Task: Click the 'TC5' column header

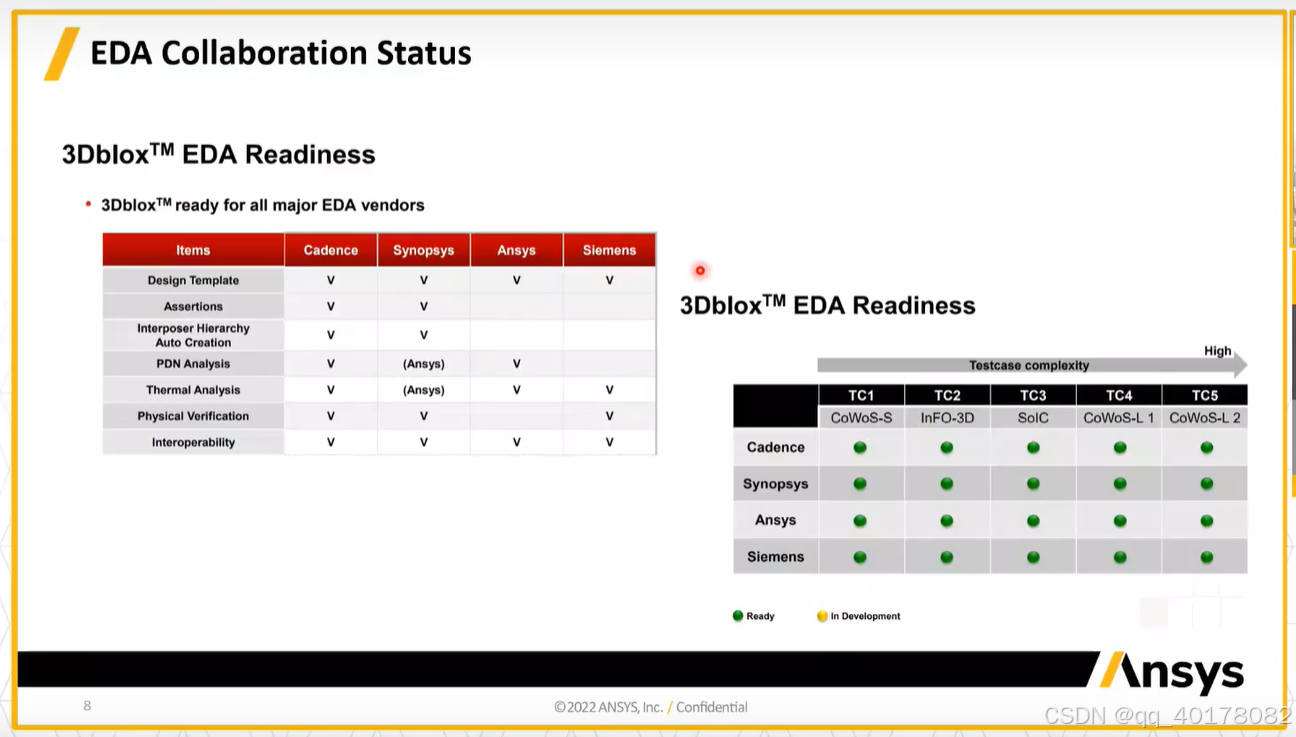Action: [1205, 395]
